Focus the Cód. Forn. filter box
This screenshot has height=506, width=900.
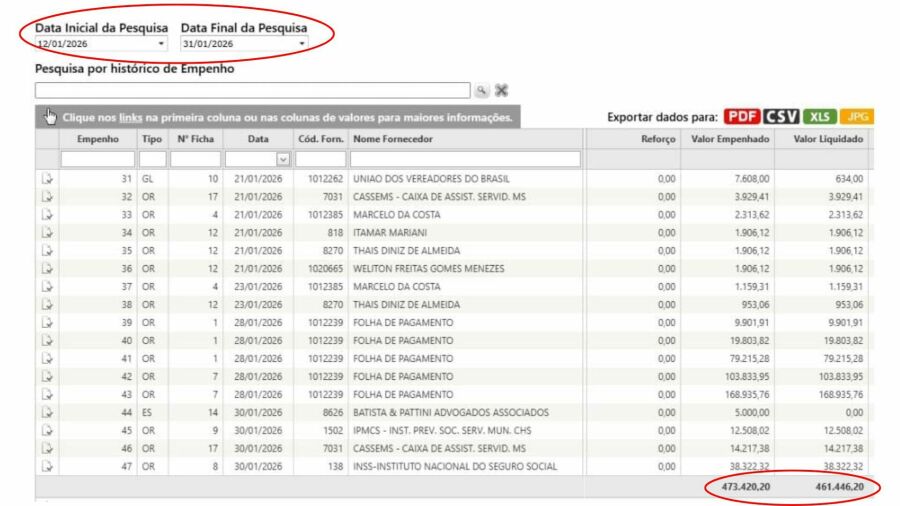pos(321,159)
